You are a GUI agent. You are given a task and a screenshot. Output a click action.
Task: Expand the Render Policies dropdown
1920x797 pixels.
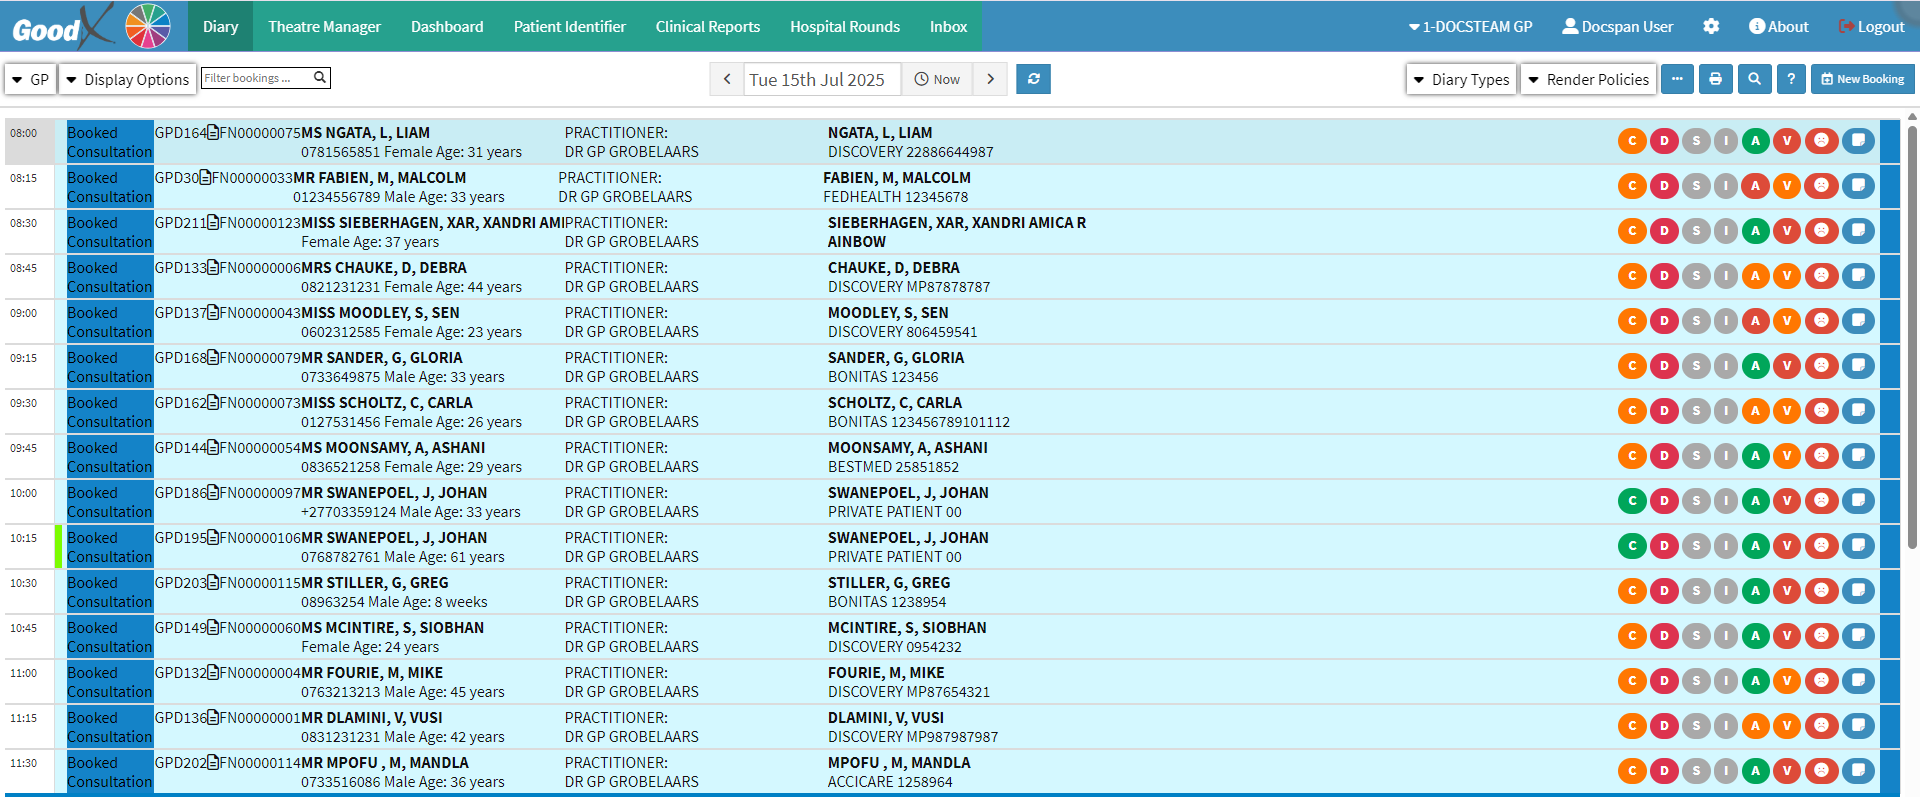(x=1588, y=80)
